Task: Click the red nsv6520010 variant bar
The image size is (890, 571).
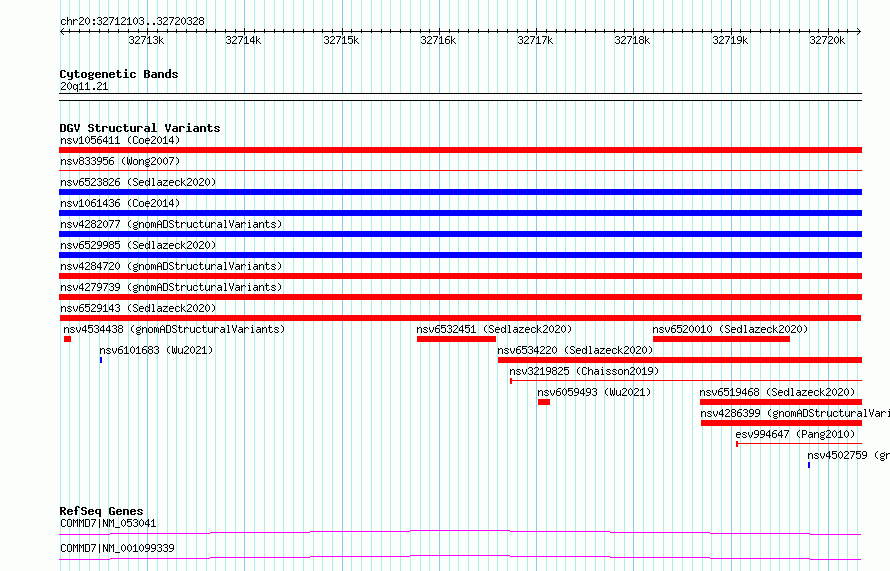Action: pyautogui.click(x=721, y=339)
